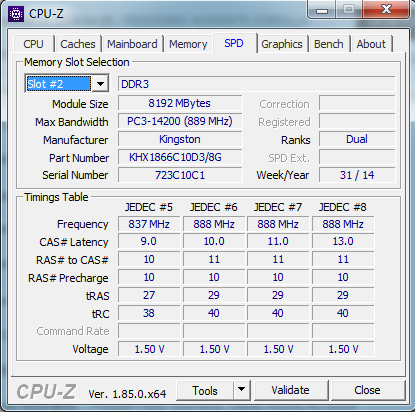Close the window with the red X
This screenshot has width=415, height=412.
pos(386,9)
